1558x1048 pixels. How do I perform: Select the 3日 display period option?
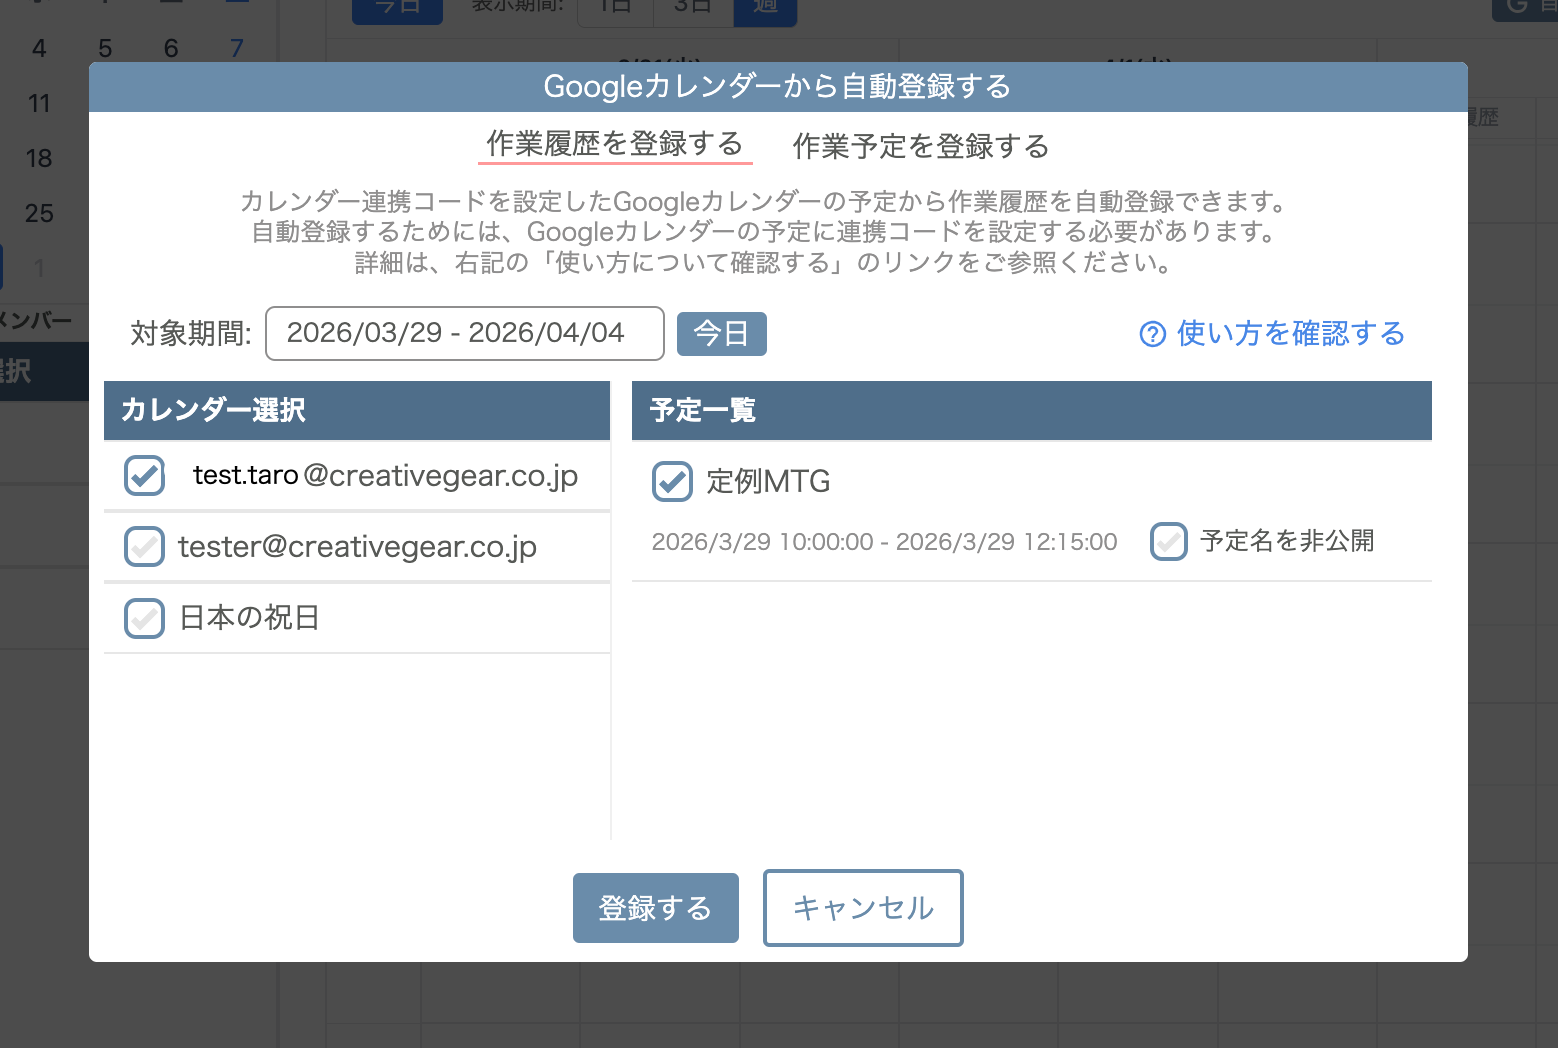click(x=689, y=10)
